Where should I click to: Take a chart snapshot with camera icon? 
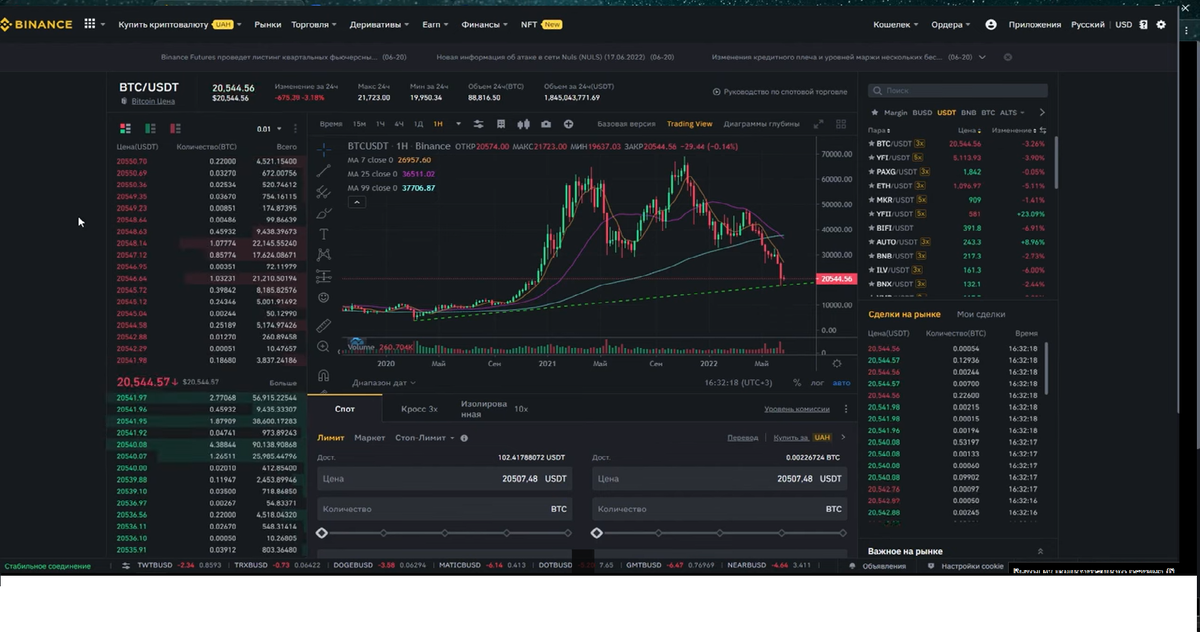[545, 124]
